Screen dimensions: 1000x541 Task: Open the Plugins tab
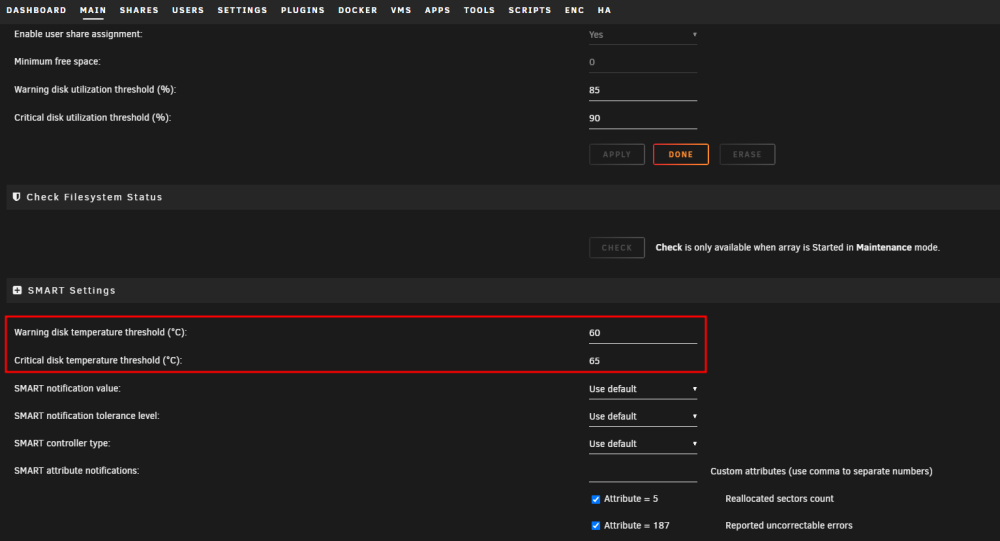click(303, 10)
